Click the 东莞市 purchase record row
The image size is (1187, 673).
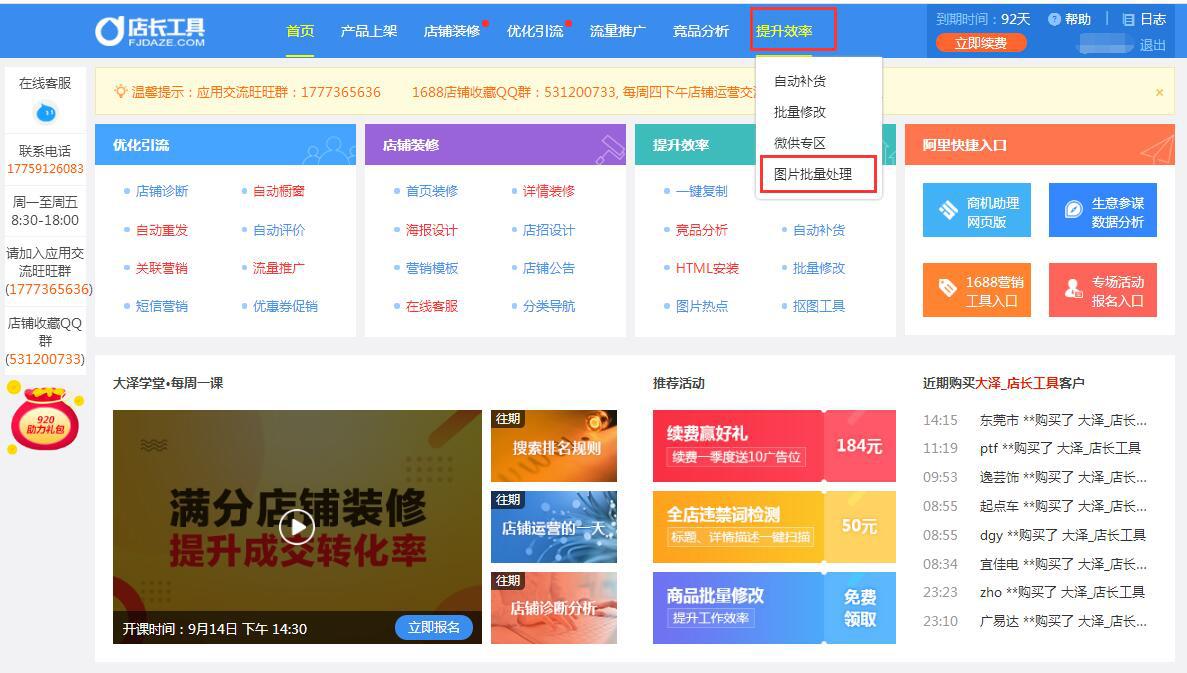[x=1035, y=420]
